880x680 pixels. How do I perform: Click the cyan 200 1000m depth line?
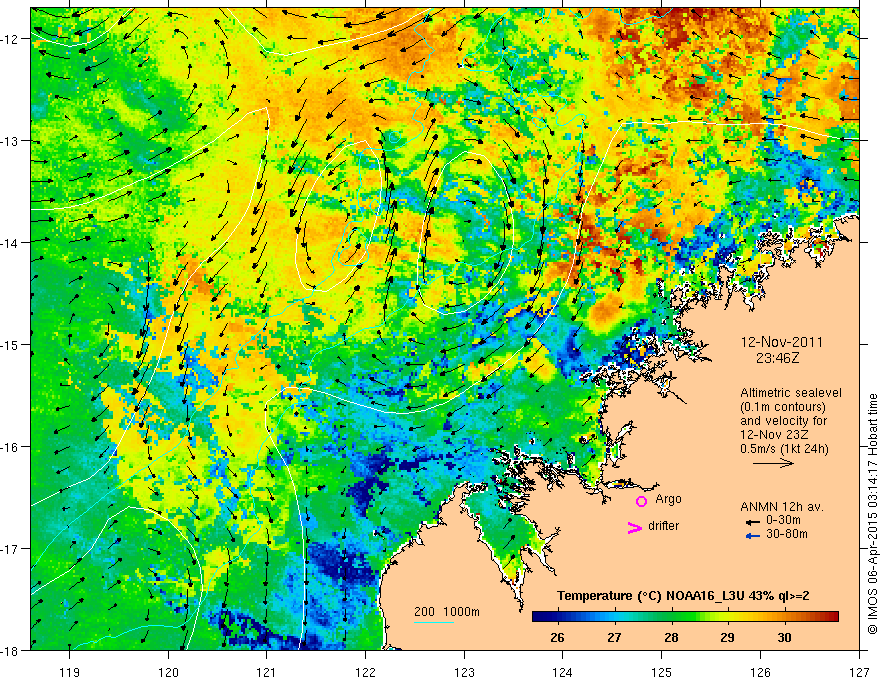tap(434, 622)
